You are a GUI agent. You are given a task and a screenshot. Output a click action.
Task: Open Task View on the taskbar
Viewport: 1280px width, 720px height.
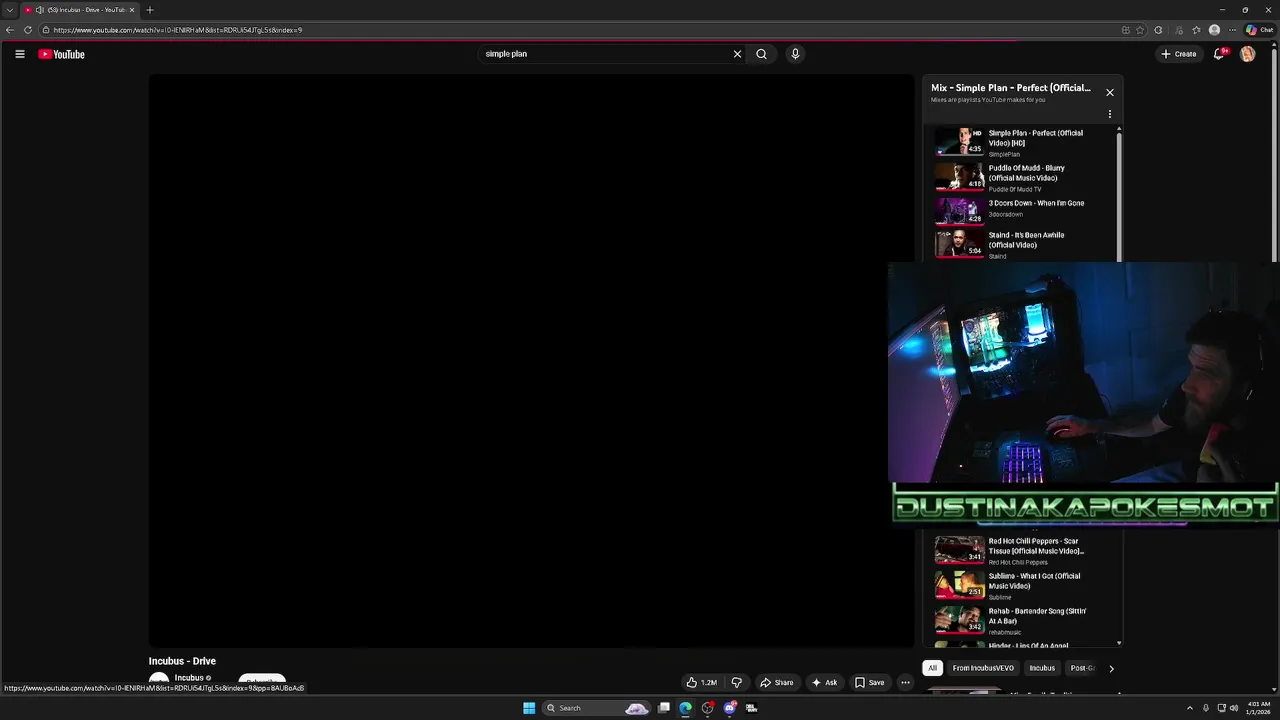point(663,708)
